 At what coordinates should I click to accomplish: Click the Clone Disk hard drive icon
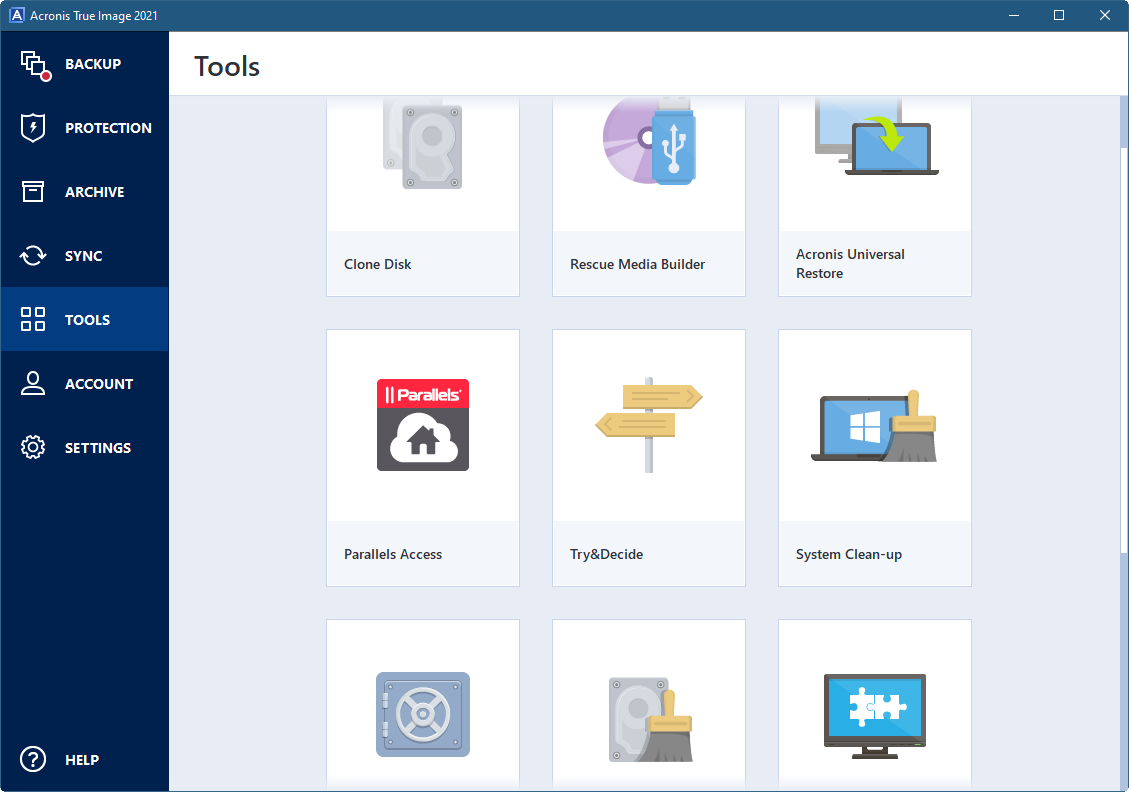click(423, 144)
